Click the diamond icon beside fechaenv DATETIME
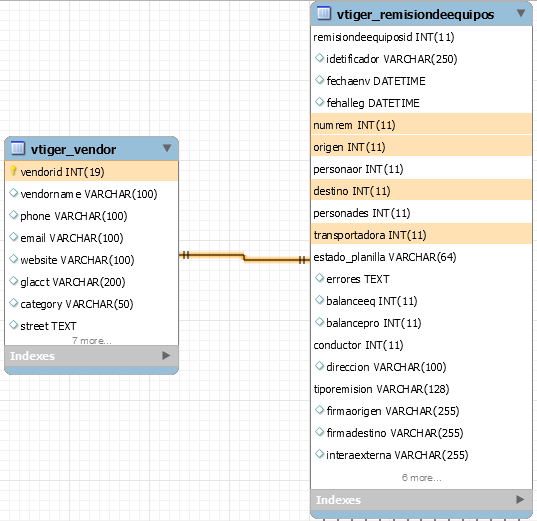 tap(319, 80)
